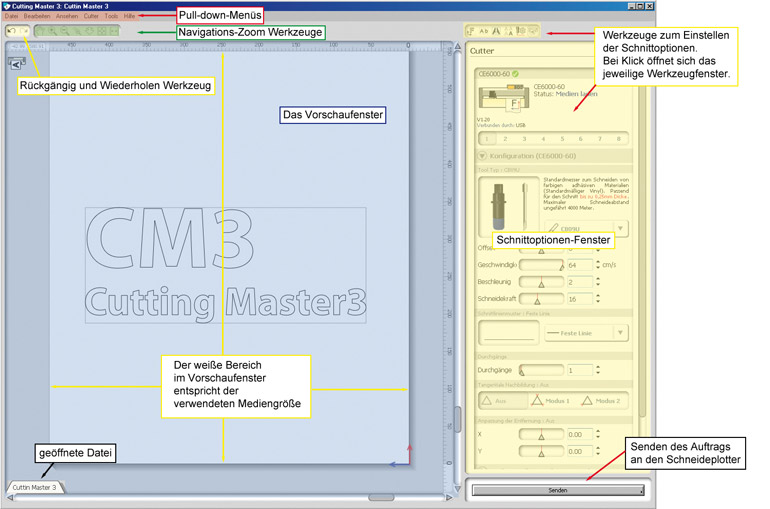Click the Senden button
The height and width of the screenshot is (509, 770).
[x=558, y=490]
